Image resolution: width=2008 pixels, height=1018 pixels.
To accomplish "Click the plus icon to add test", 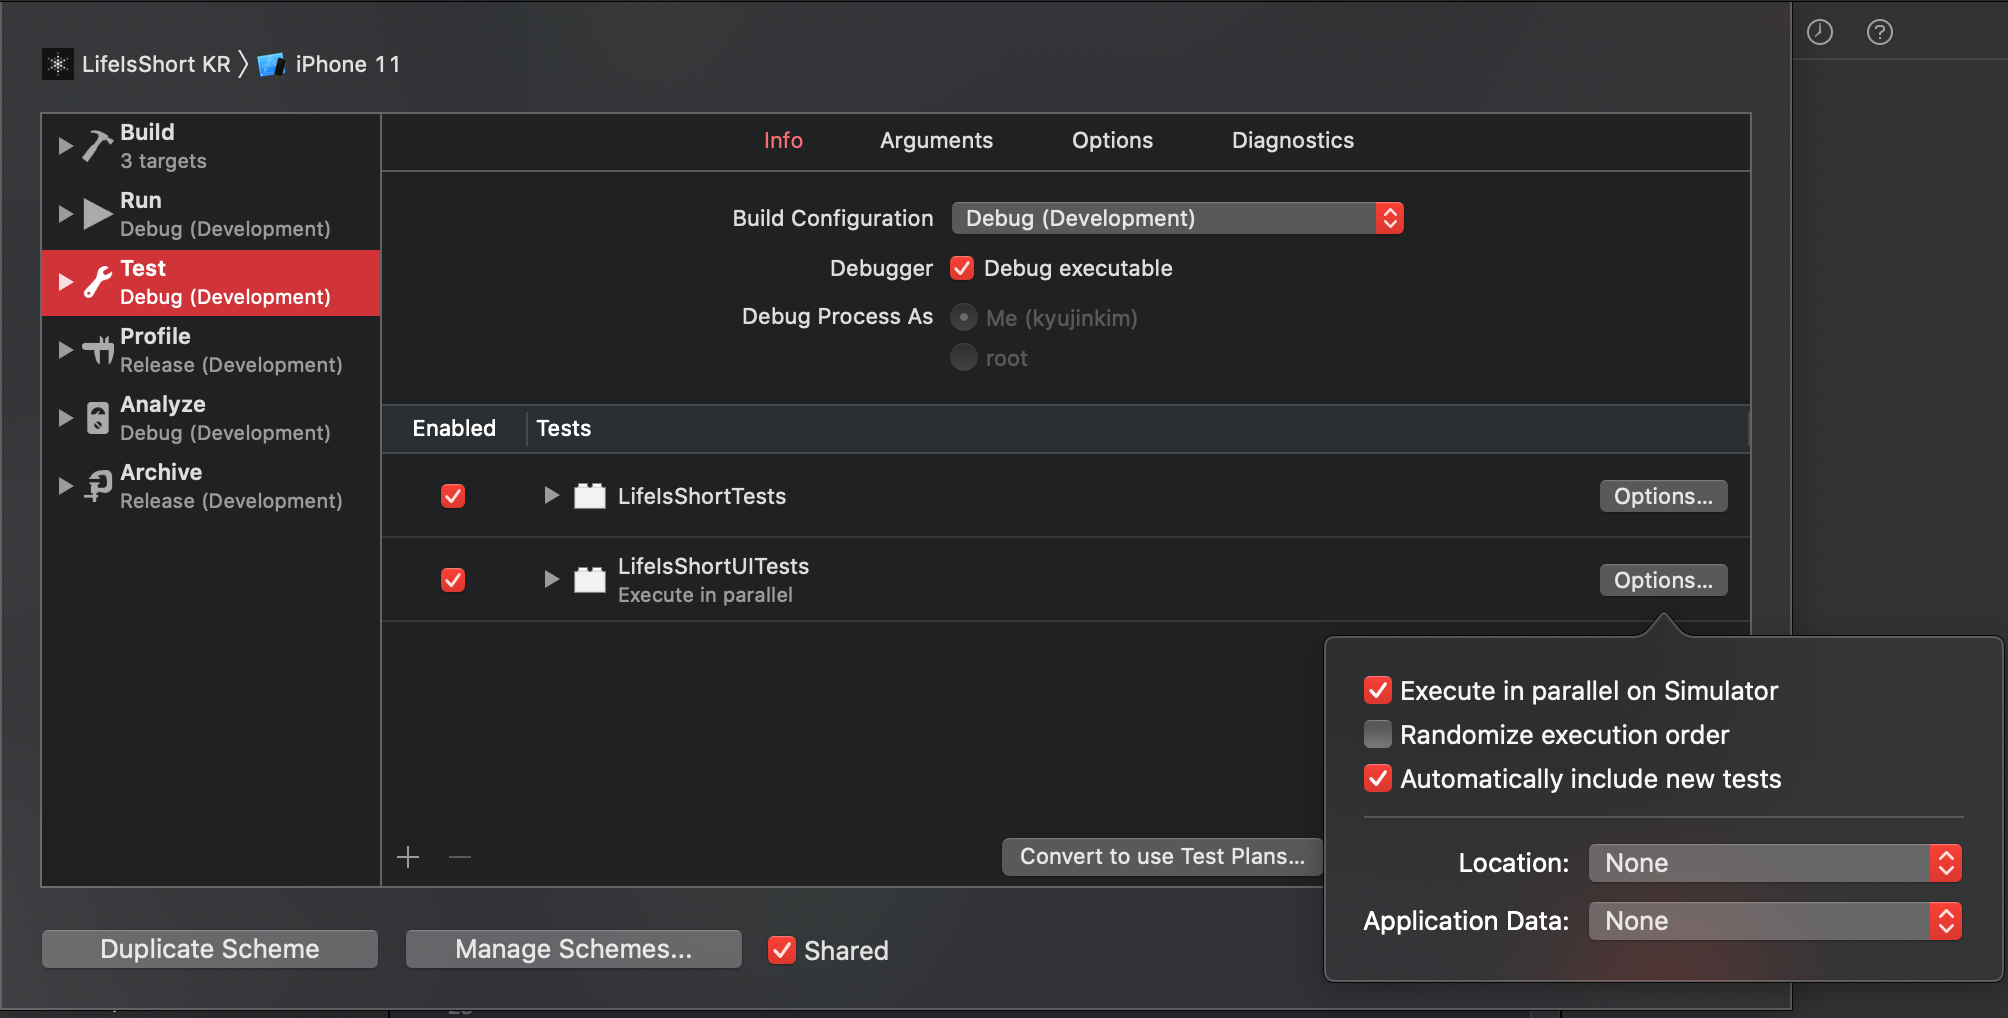I will point(408,857).
